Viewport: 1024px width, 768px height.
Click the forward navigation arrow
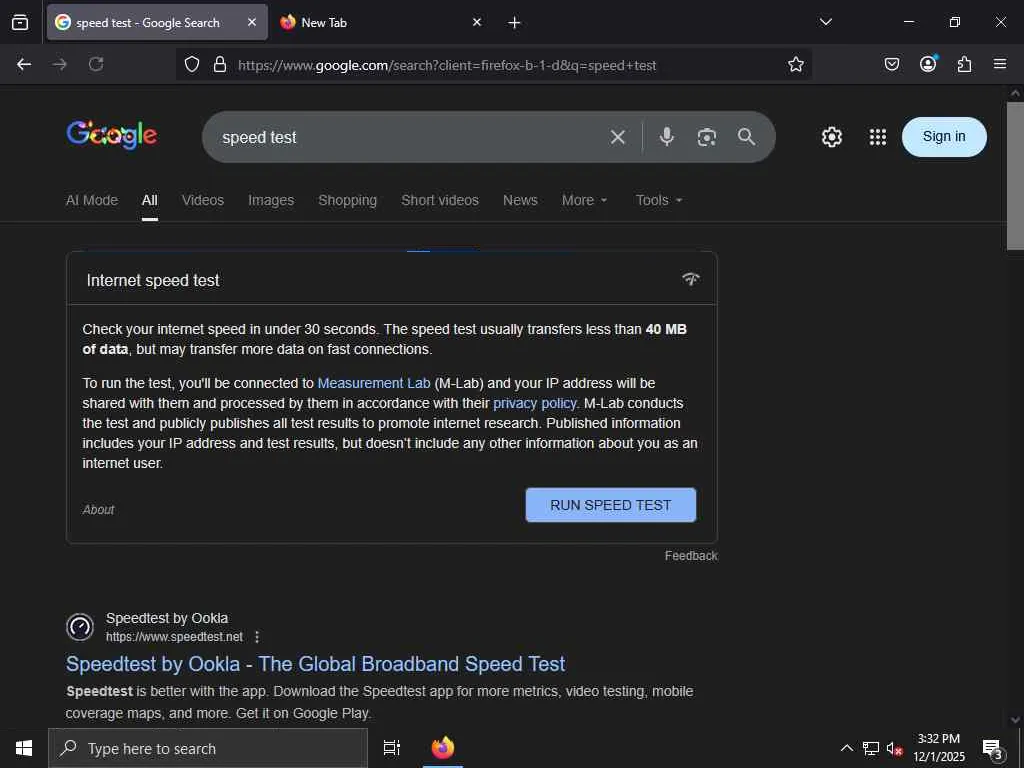click(60, 64)
